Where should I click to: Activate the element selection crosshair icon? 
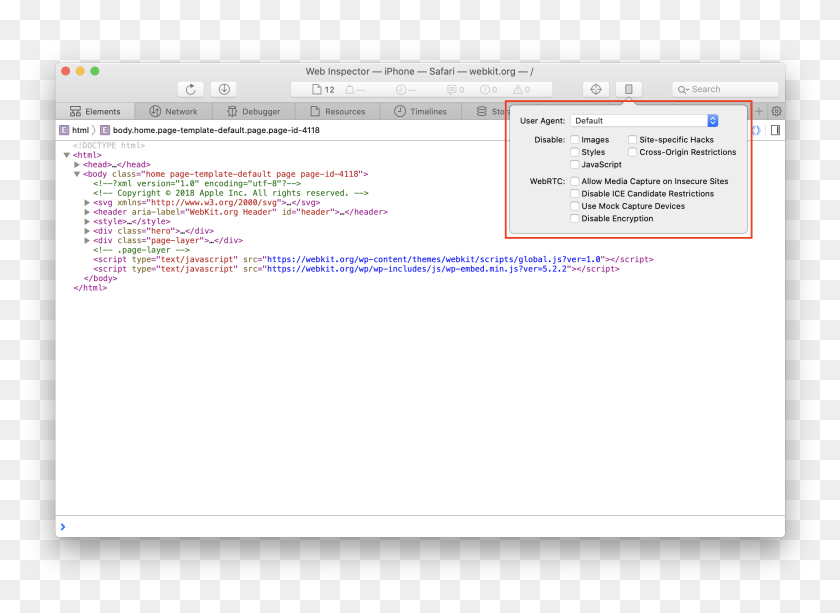[596, 89]
